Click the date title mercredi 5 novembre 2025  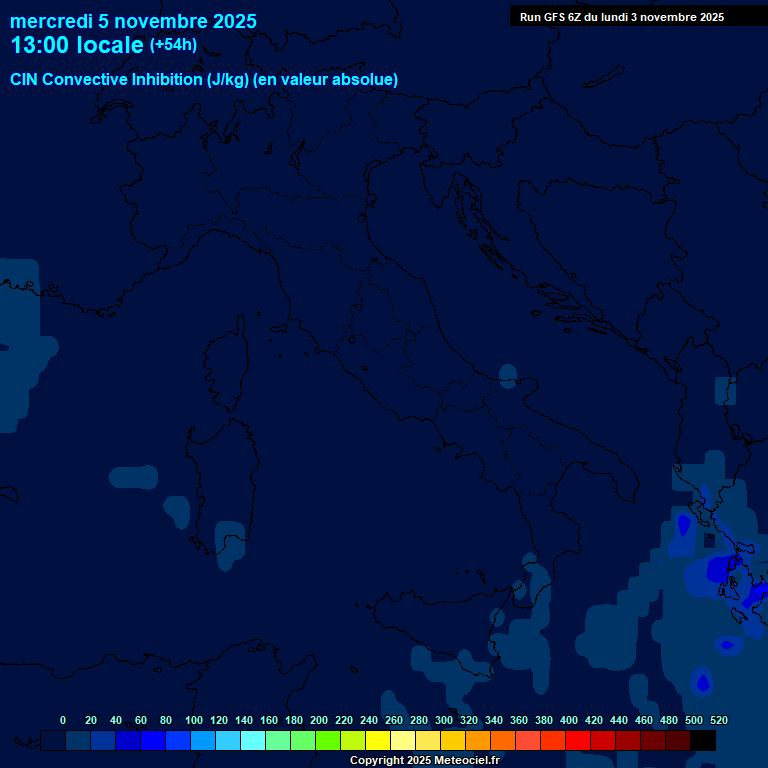pyautogui.click(x=133, y=21)
